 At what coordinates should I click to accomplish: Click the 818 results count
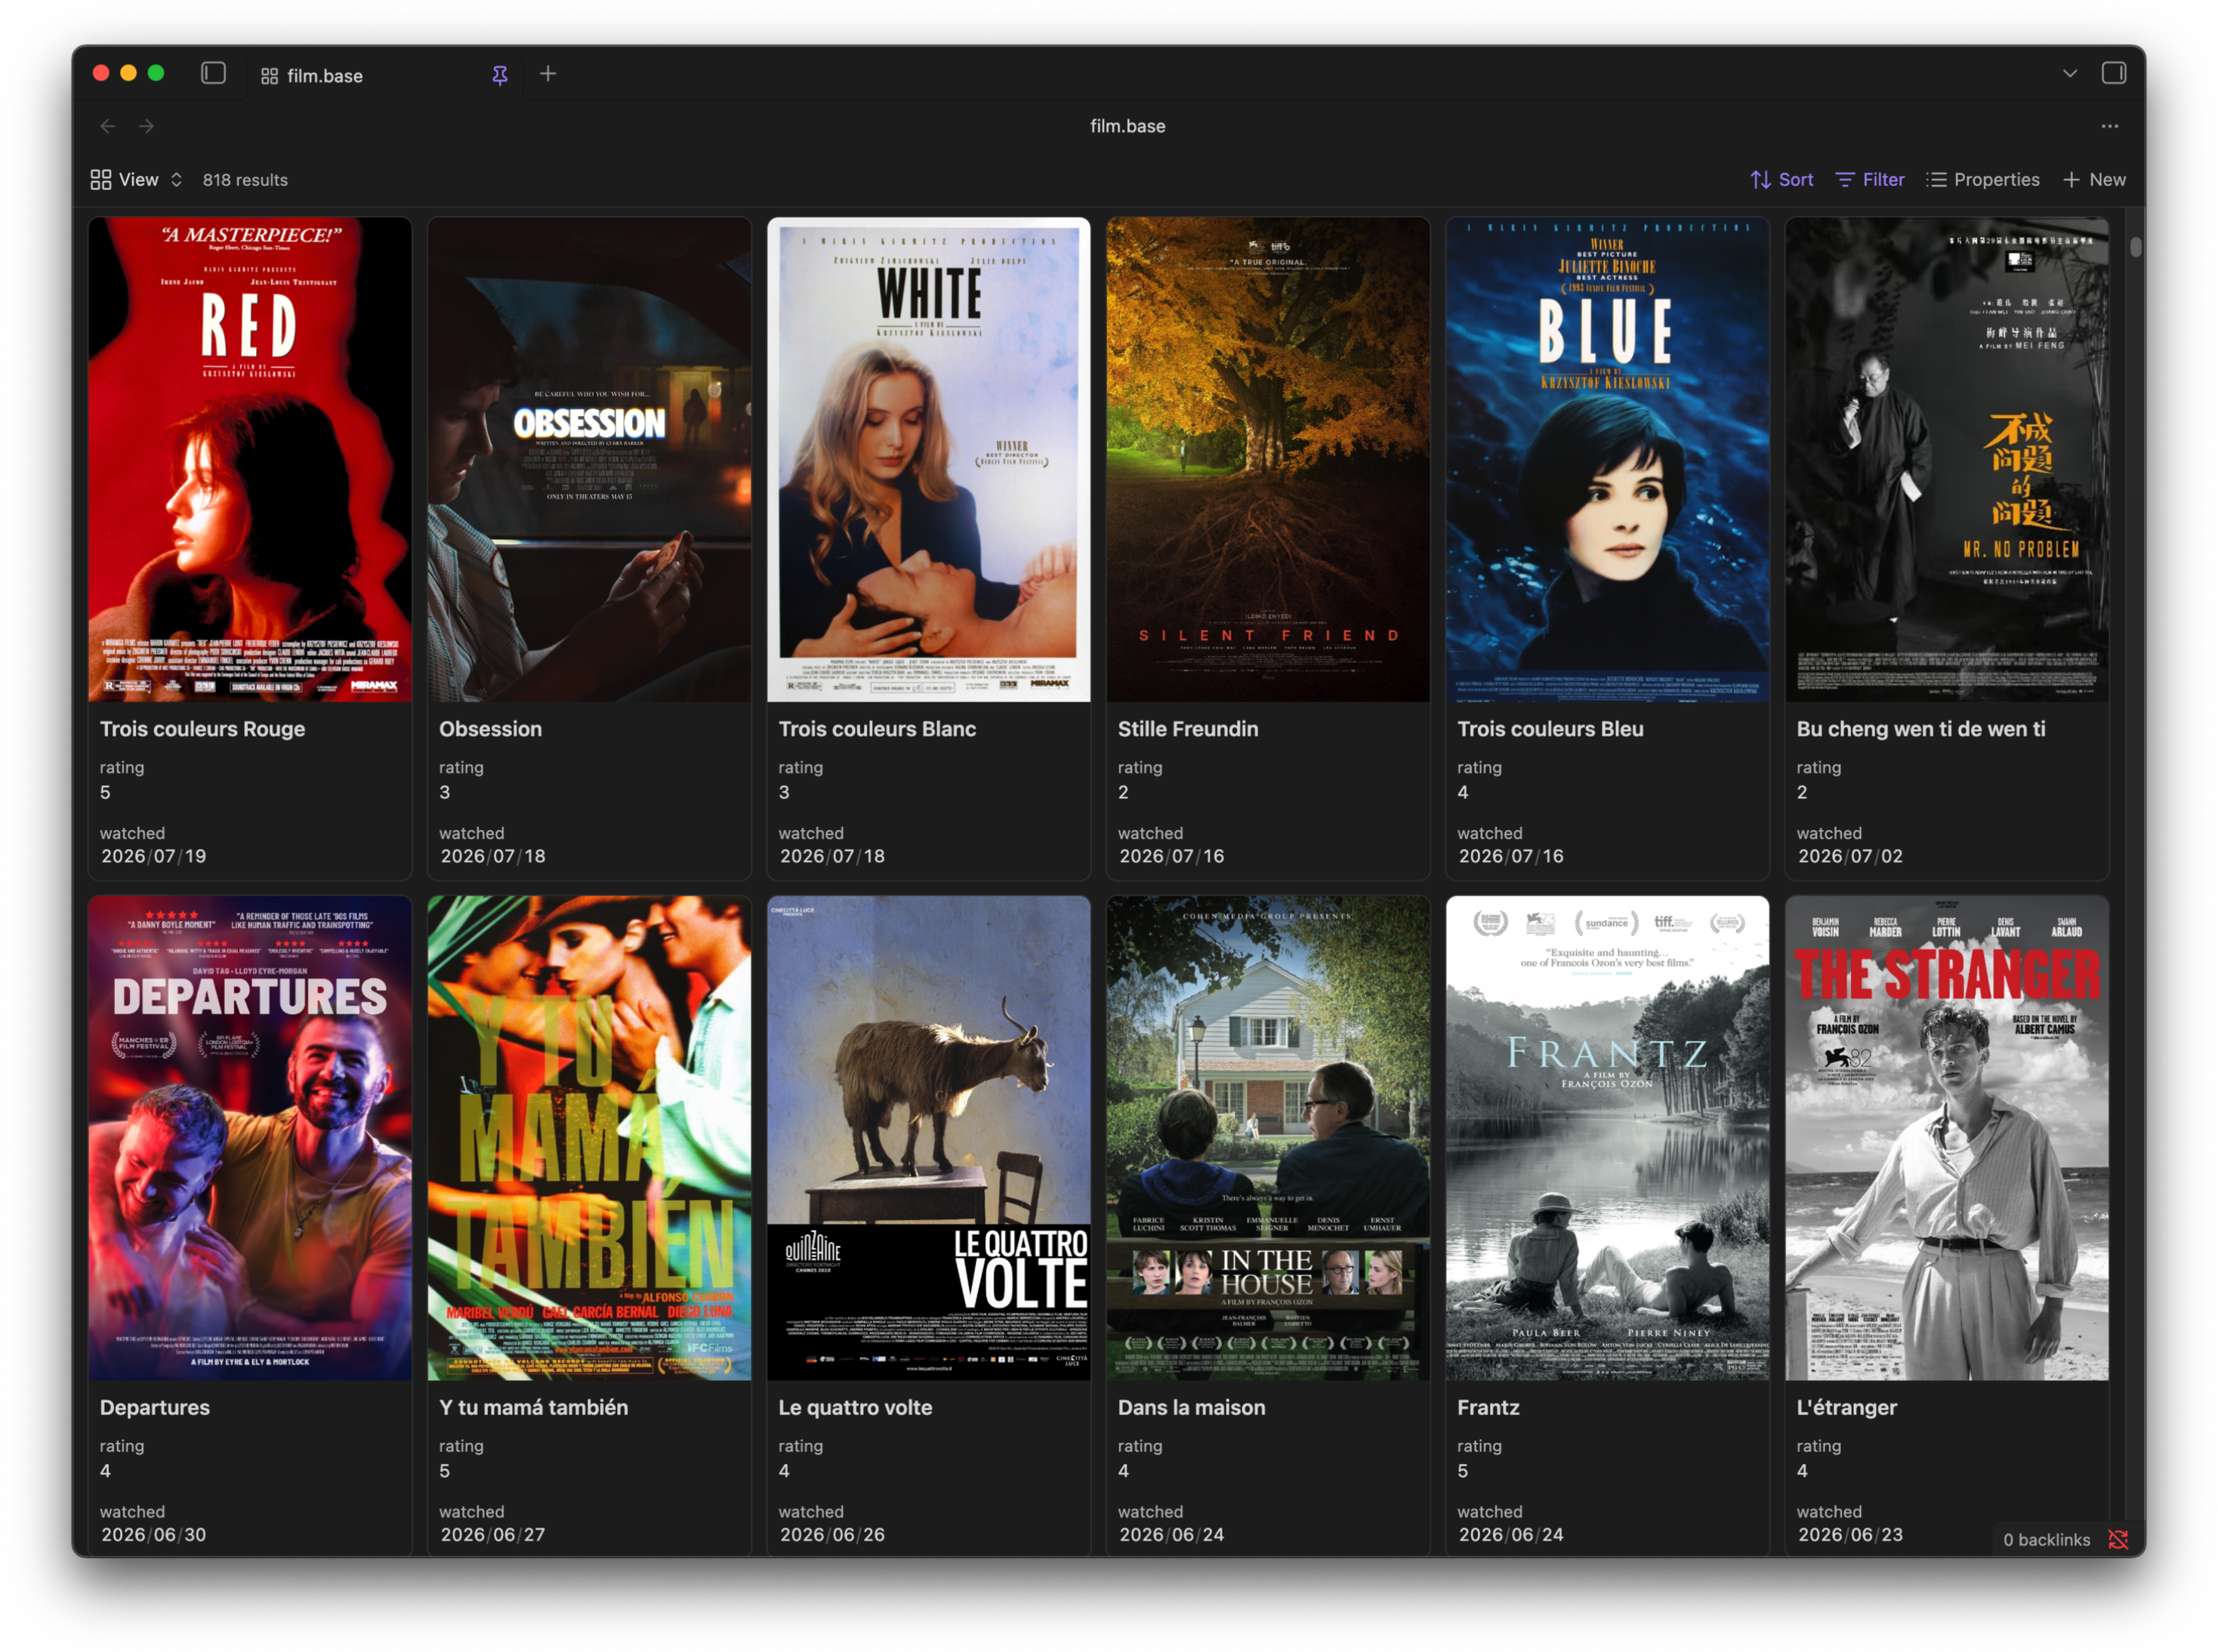pos(245,180)
